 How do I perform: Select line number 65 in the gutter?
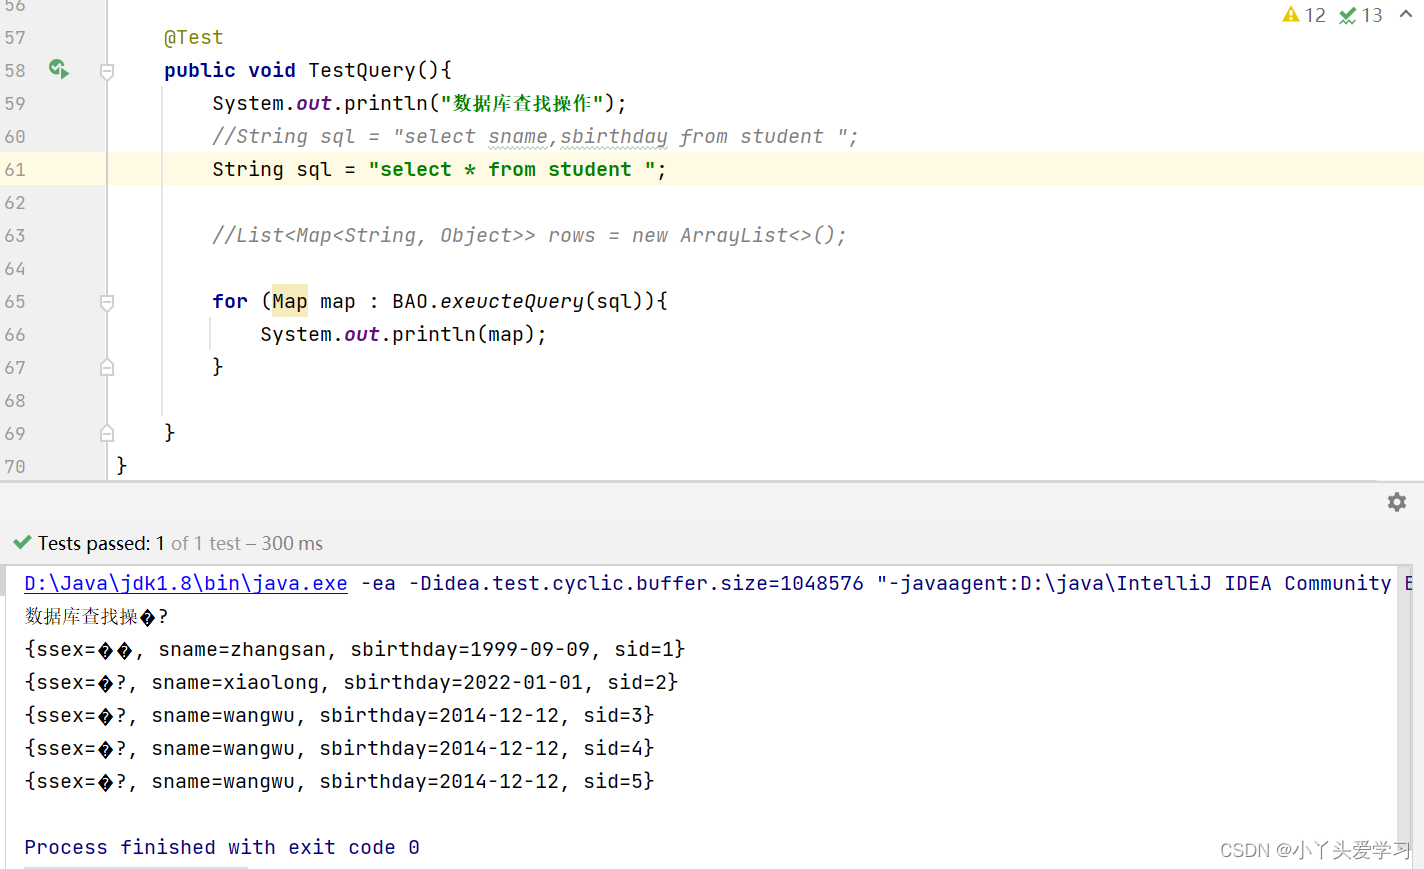point(15,301)
